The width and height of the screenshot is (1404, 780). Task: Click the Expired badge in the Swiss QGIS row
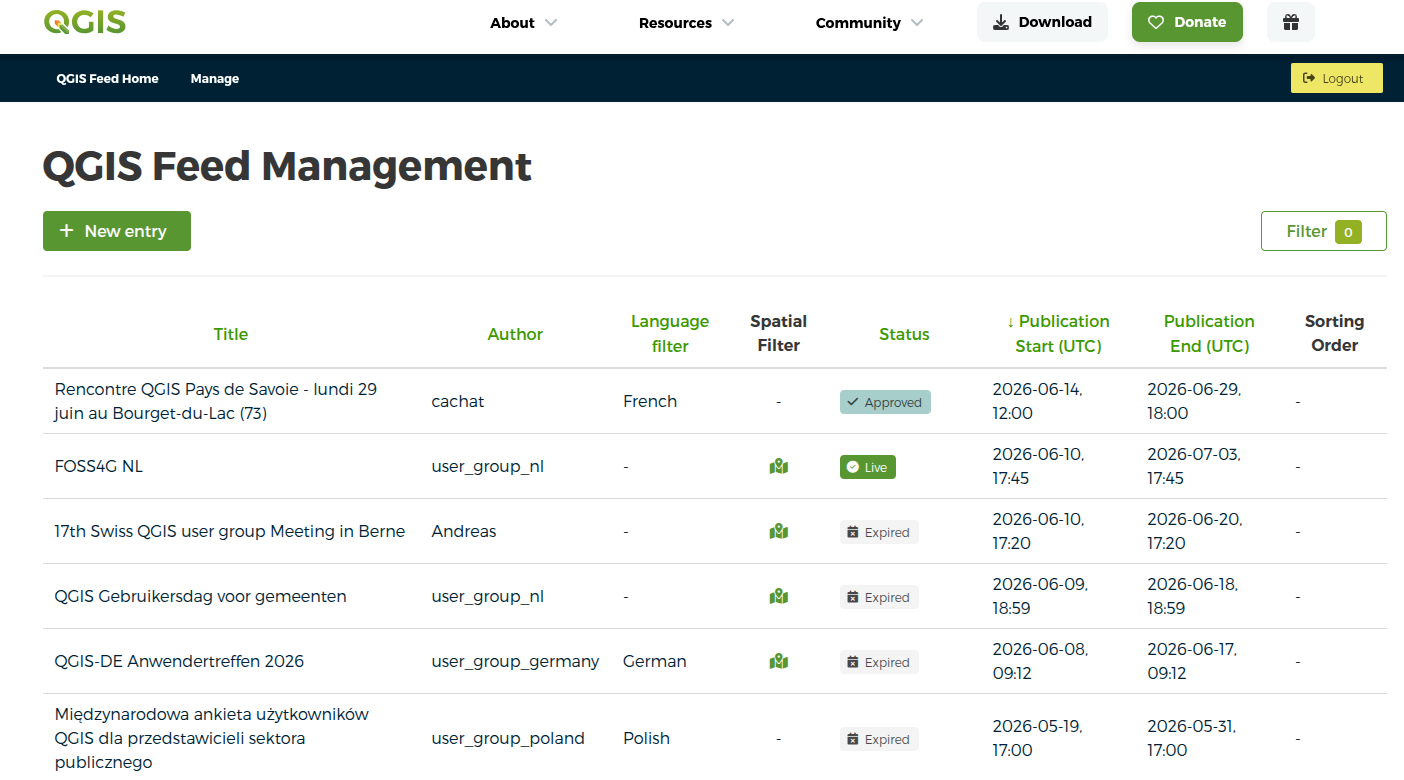click(879, 532)
